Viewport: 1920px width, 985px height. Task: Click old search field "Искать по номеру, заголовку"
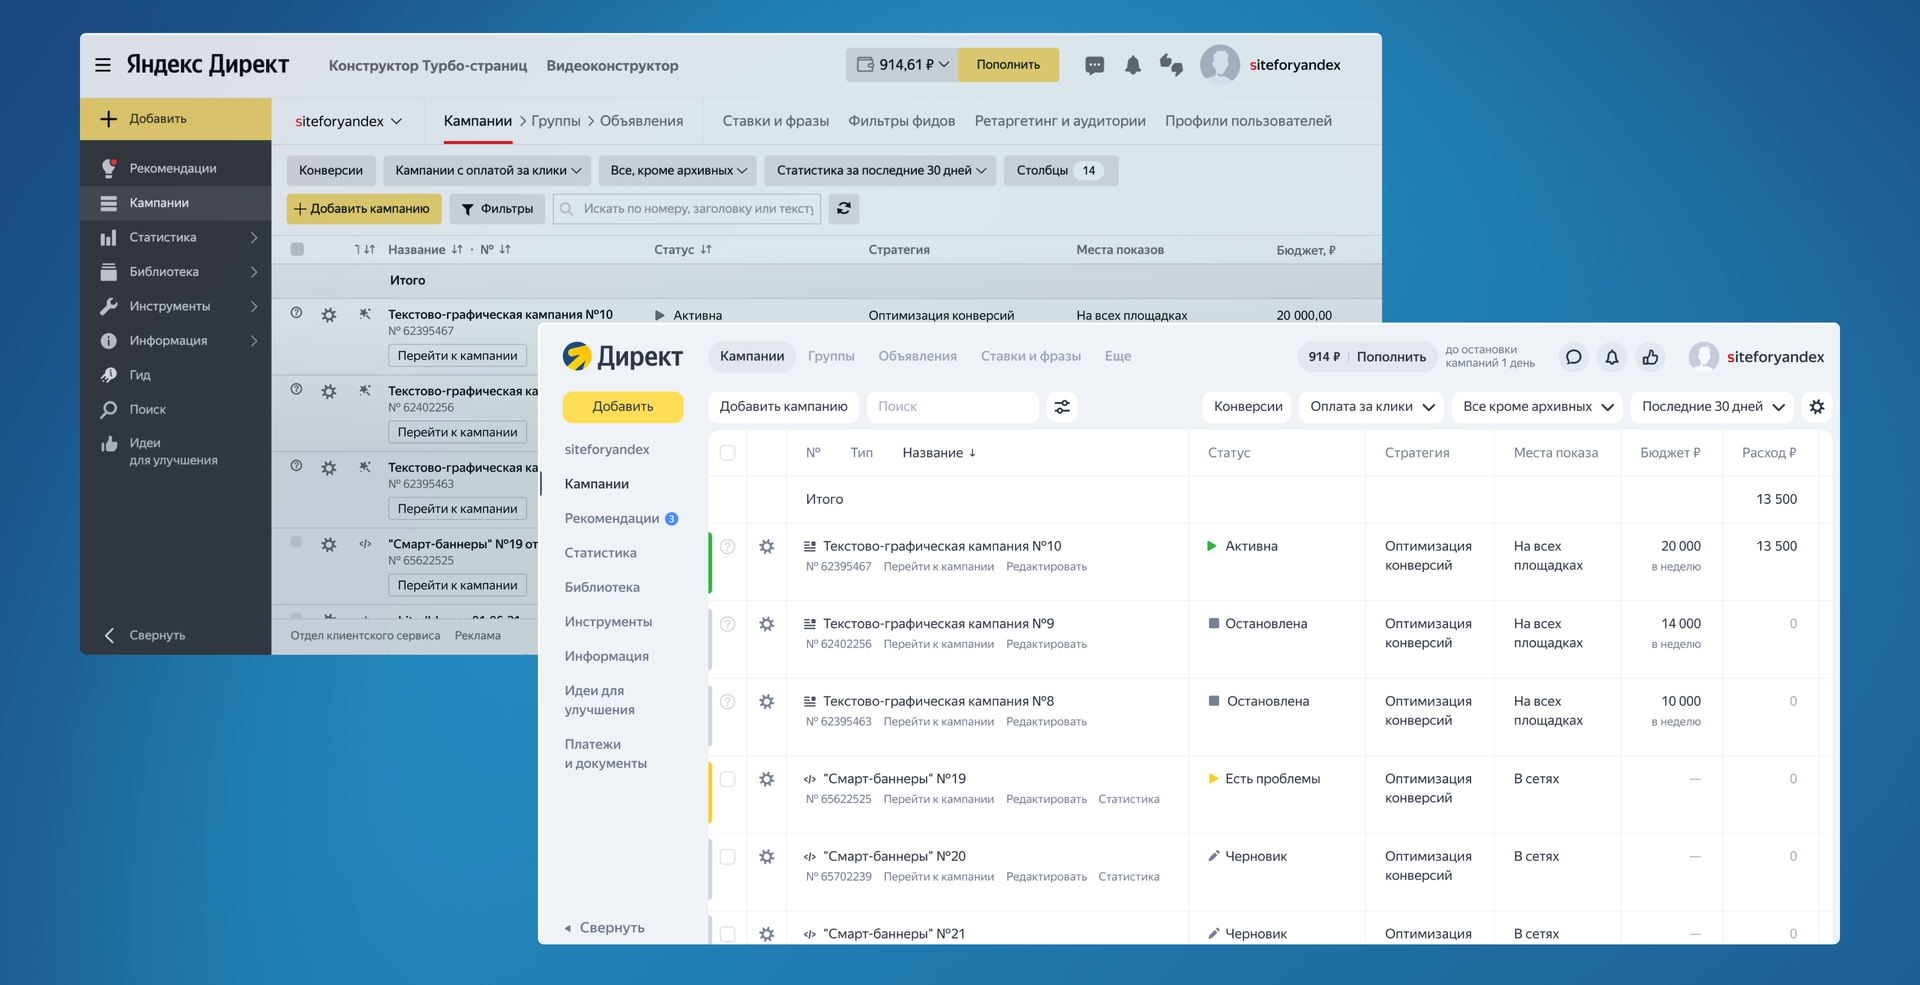coord(687,208)
